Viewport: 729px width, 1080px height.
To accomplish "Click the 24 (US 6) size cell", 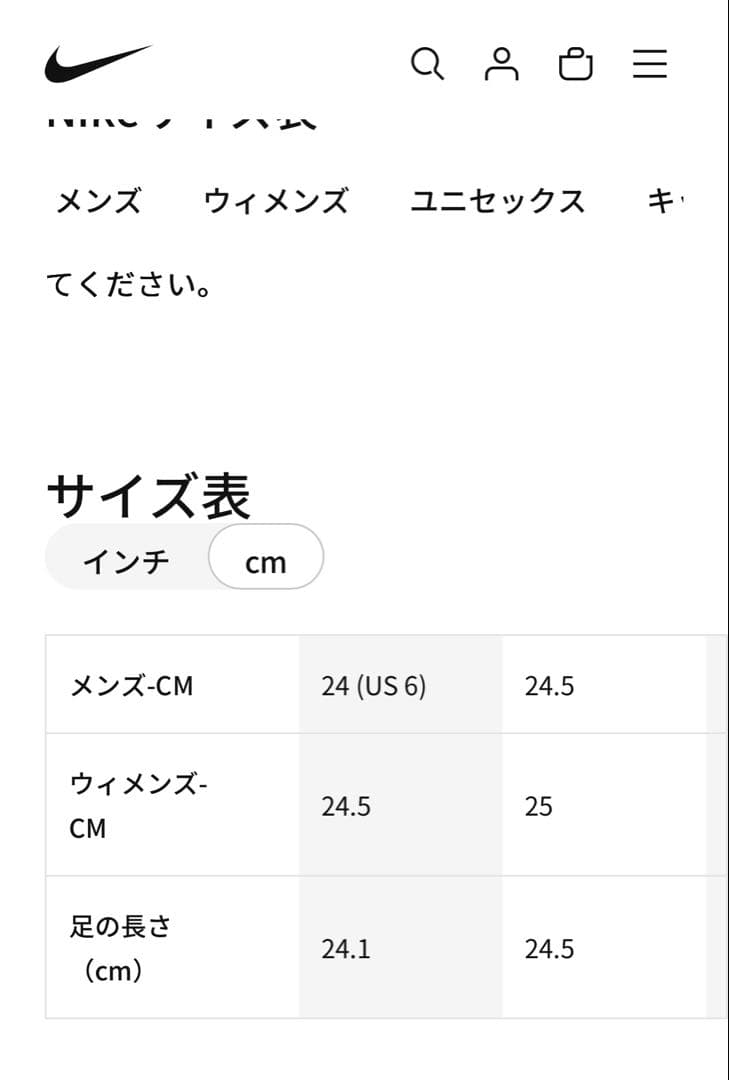I will tap(374, 687).
